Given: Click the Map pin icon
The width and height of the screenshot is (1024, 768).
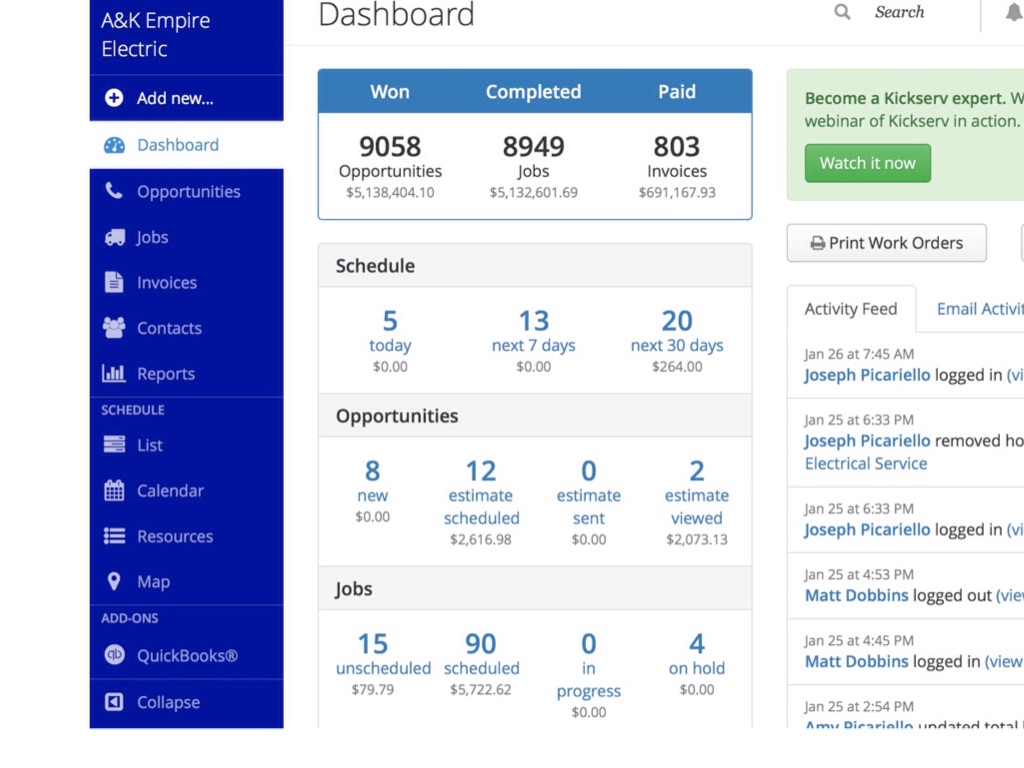Looking at the screenshot, I should pyautogui.click(x=114, y=582).
